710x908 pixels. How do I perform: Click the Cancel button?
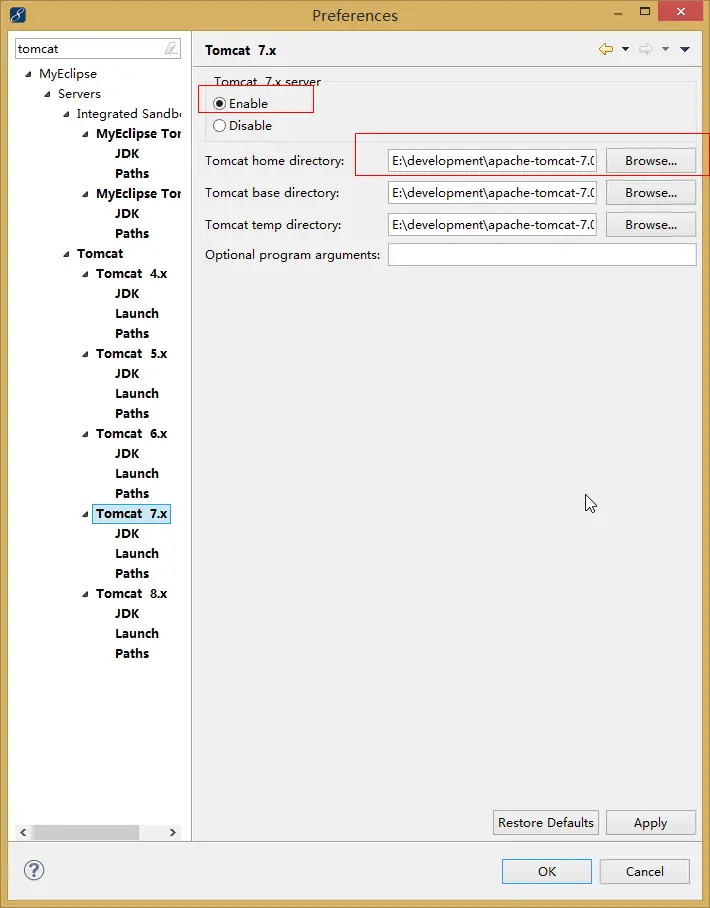645,872
